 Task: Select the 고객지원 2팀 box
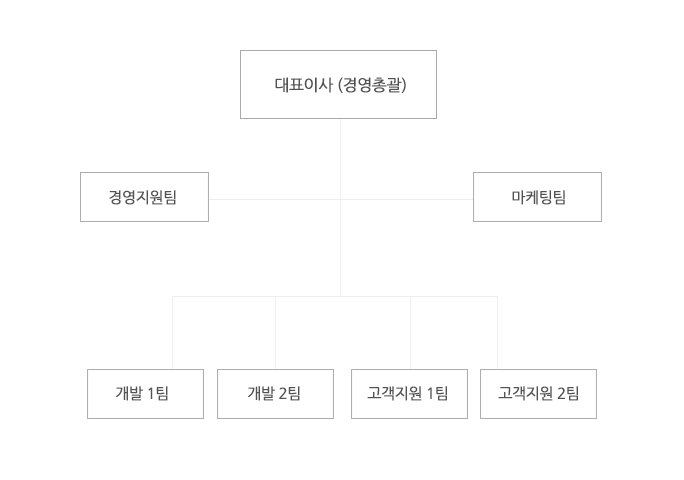(538, 393)
